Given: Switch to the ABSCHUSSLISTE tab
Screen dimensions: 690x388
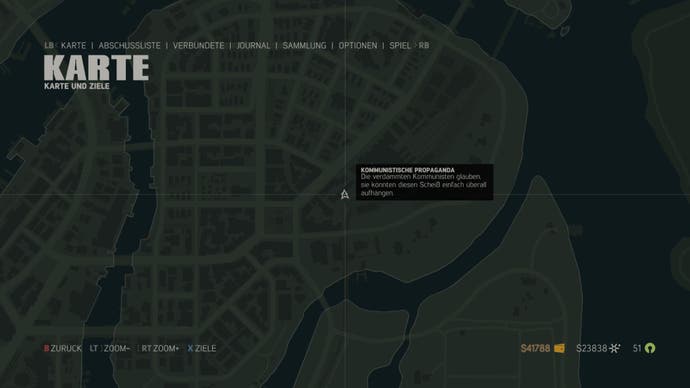Looking at the screenshot, I should coord(129,45).
